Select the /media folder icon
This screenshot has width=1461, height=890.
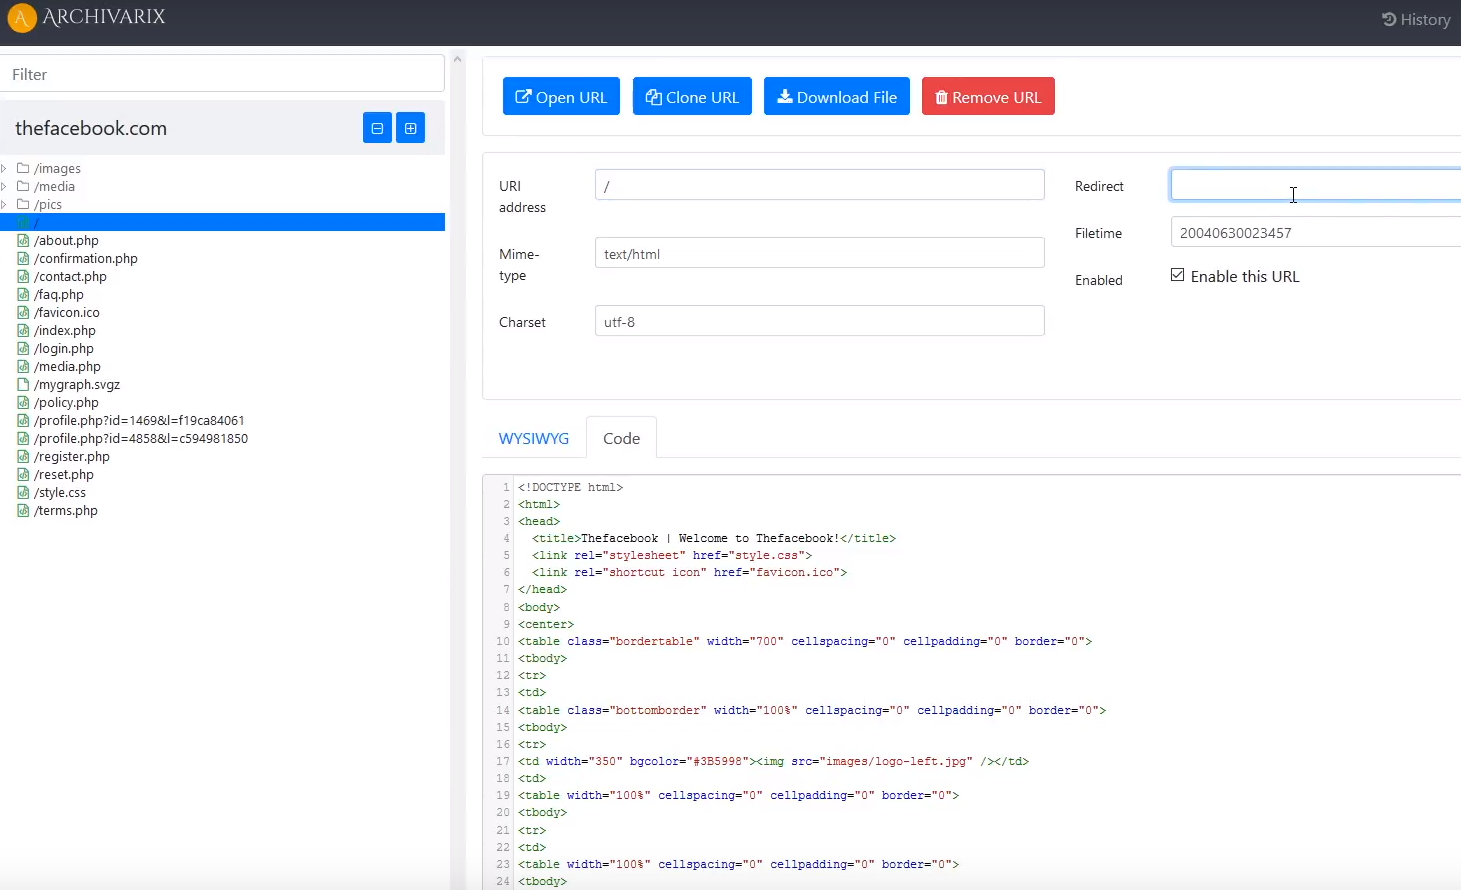click(23, 186)
